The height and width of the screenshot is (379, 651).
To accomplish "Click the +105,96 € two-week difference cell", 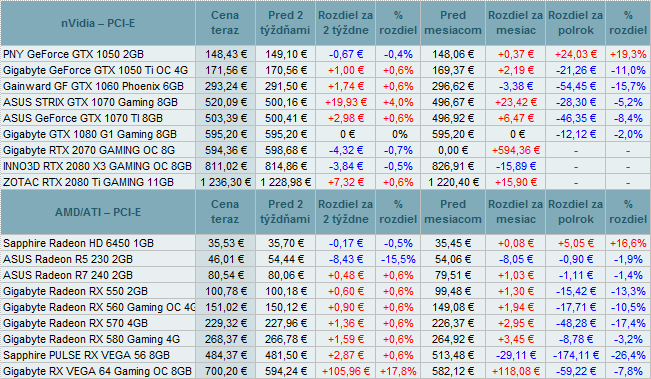I will click(345, 371).
